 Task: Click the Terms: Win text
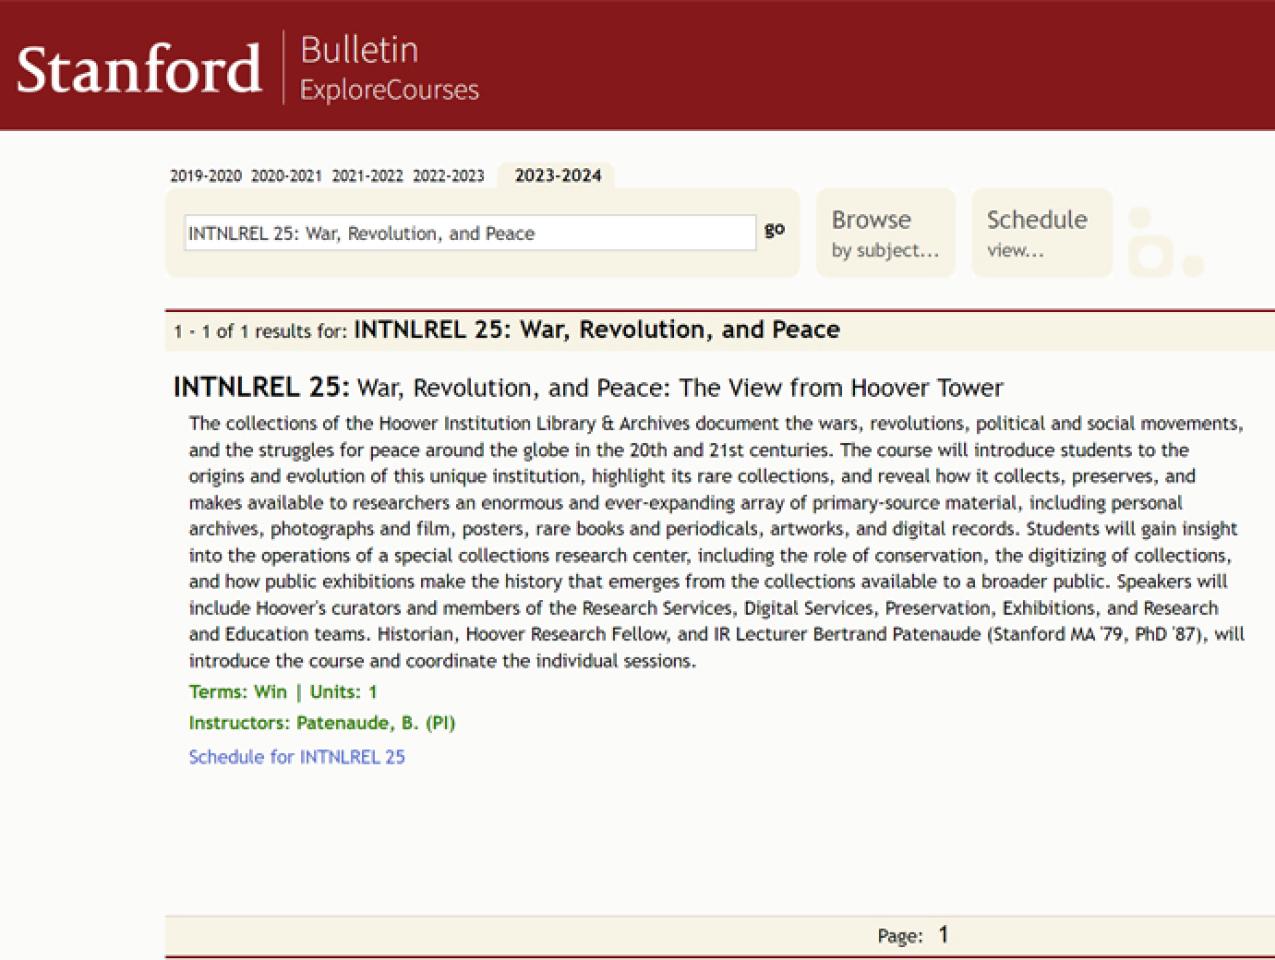click(238, 692)
